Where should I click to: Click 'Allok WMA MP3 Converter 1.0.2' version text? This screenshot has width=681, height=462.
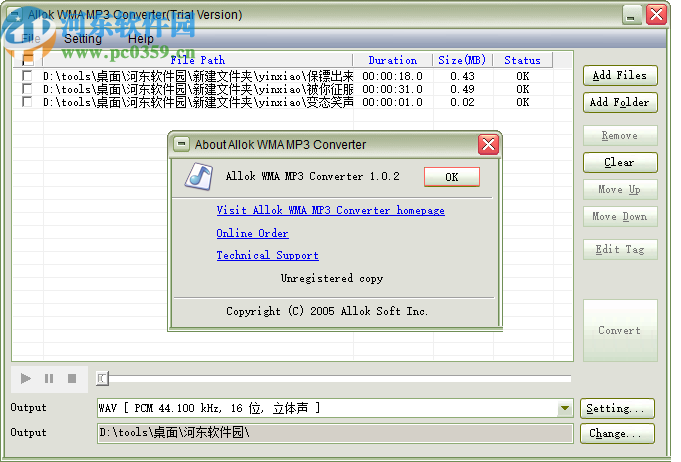pos(312,176)
